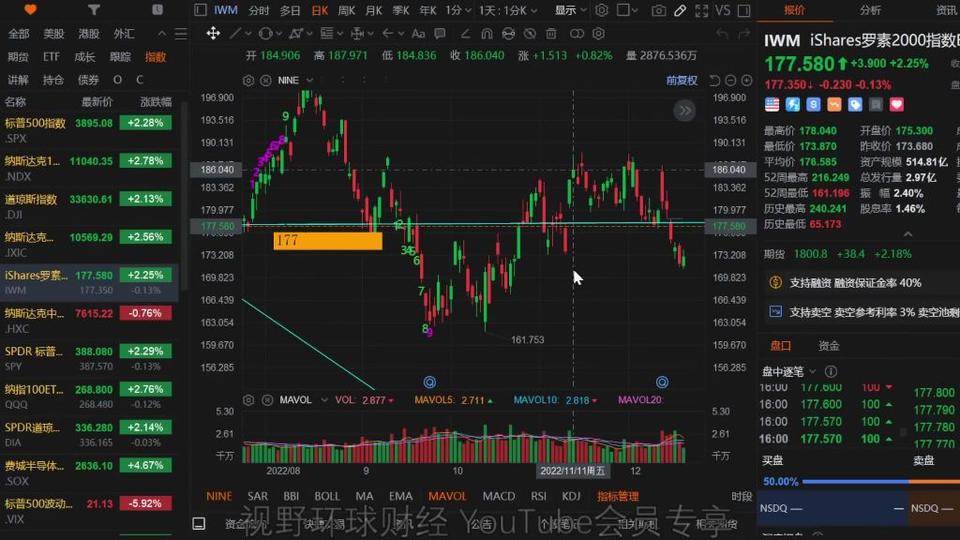
Task: Click the double-arrow expand button on chart
Action: pos(684,111)
